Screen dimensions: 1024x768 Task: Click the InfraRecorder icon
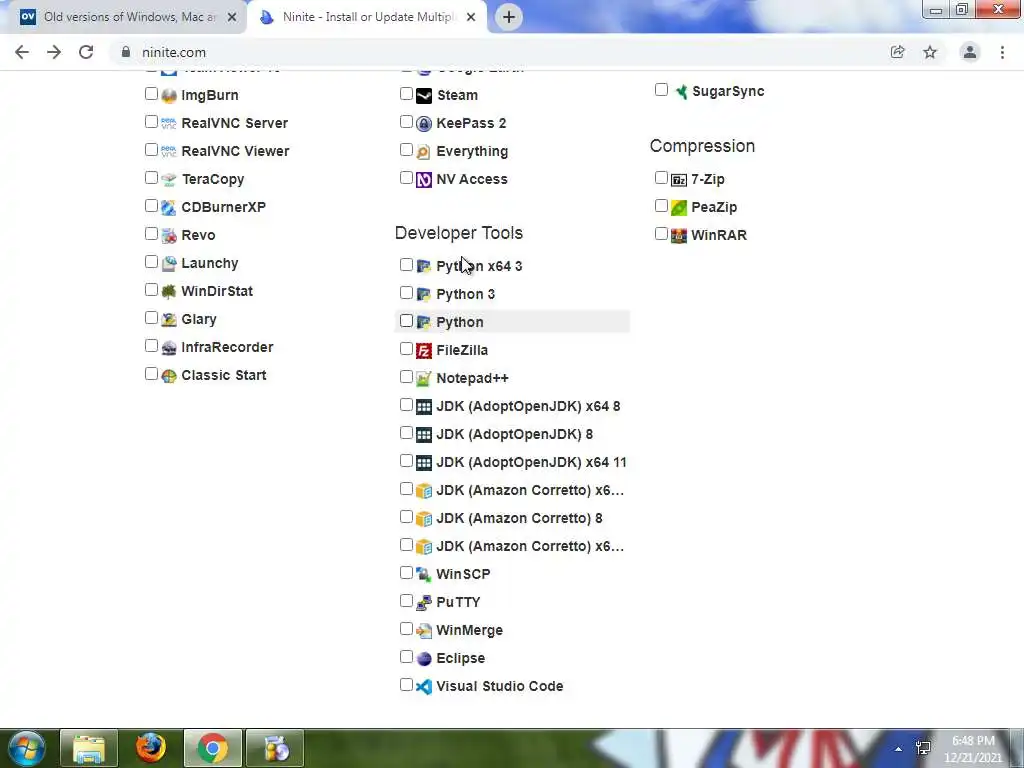coord(169,348)
